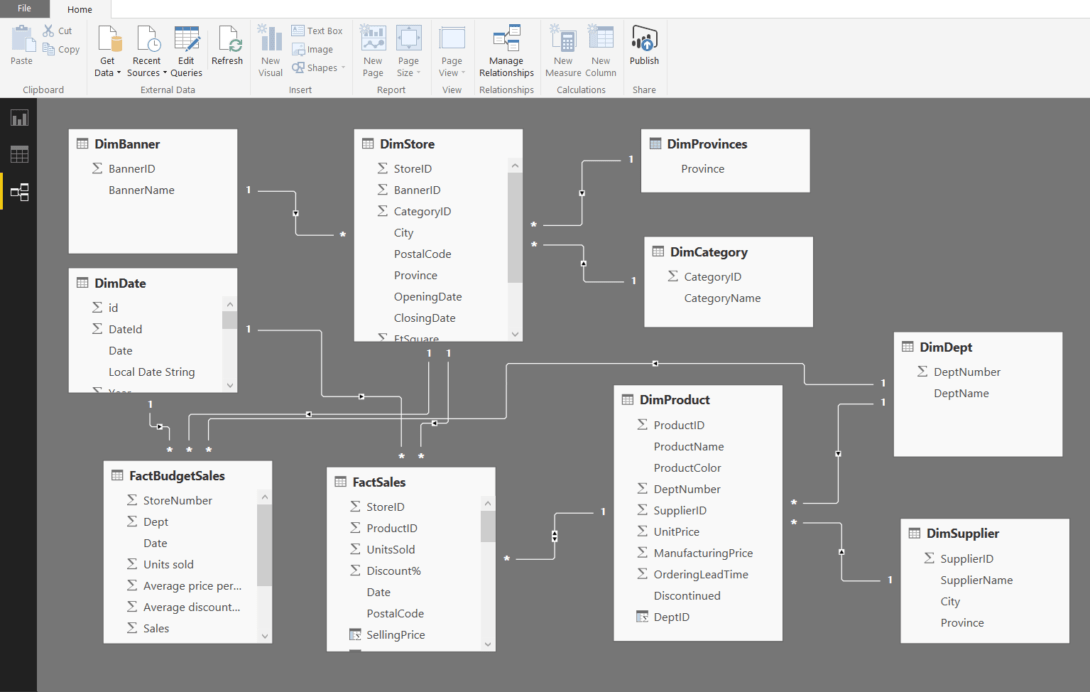This screenshot has height=692, width=1090.
Task: Open Get Data
Action: point(107,52)
